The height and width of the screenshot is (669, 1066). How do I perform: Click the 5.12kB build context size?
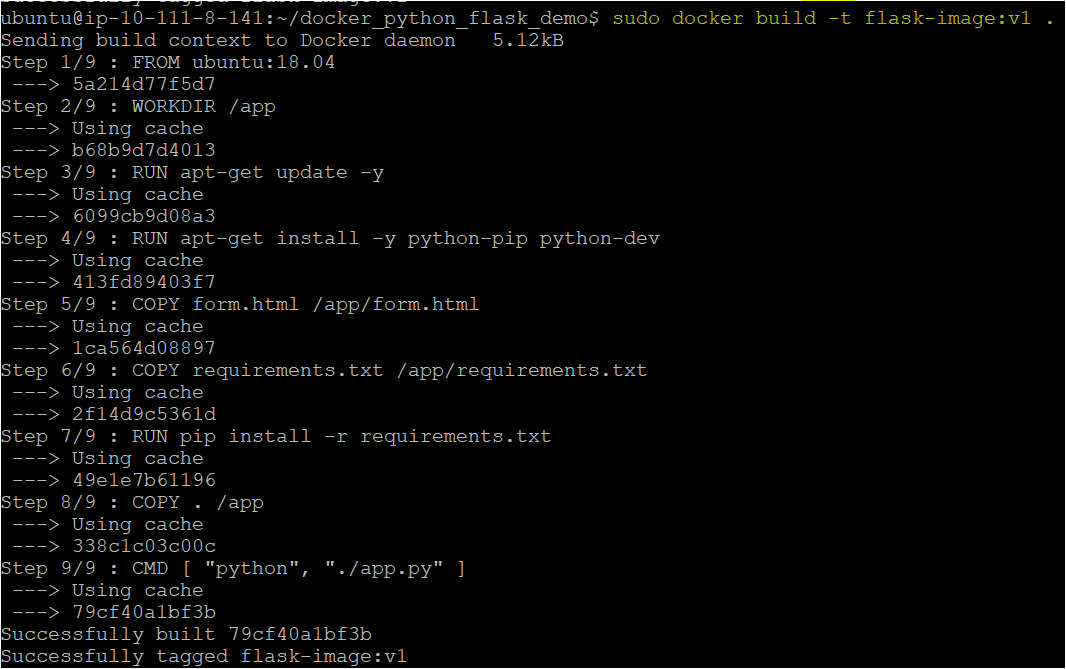(x=528, y=41)
